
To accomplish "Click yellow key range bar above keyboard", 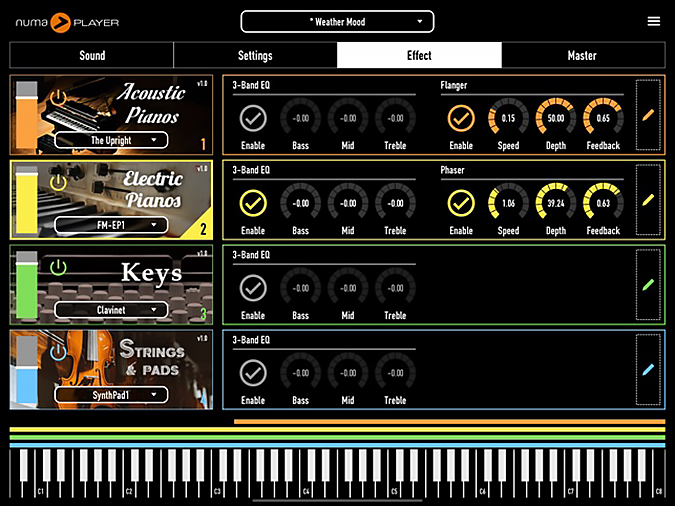I will (338, 430).
